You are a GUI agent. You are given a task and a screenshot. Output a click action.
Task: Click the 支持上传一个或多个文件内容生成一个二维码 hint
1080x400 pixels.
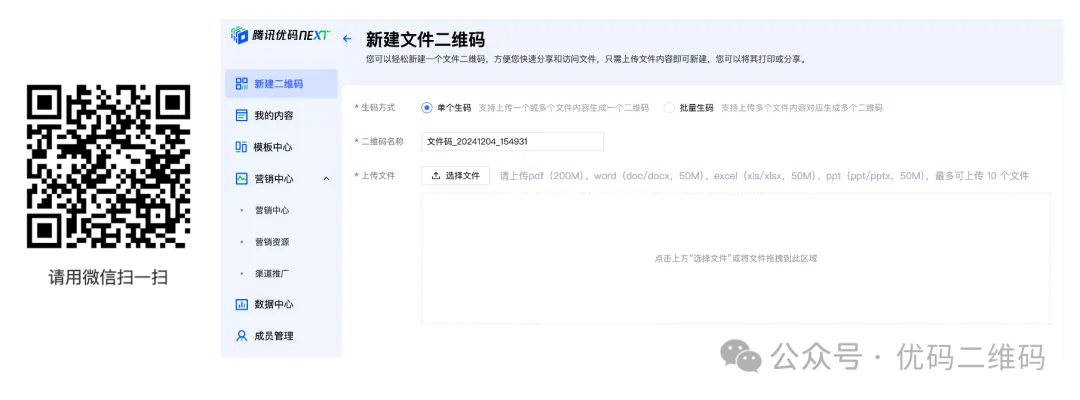[563, 108]
